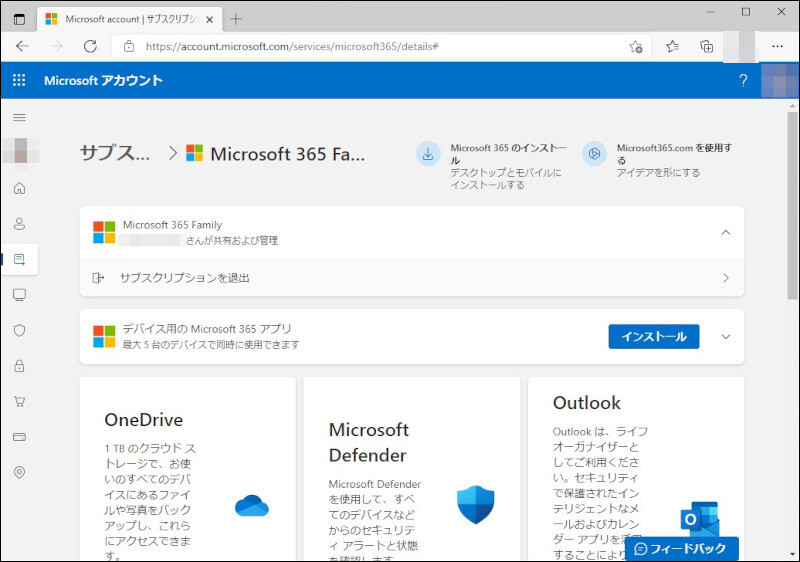Viewport: 800px width, 562px height.
Task: Click the サブスクリプションを退出 text
Action: point(184,278)
